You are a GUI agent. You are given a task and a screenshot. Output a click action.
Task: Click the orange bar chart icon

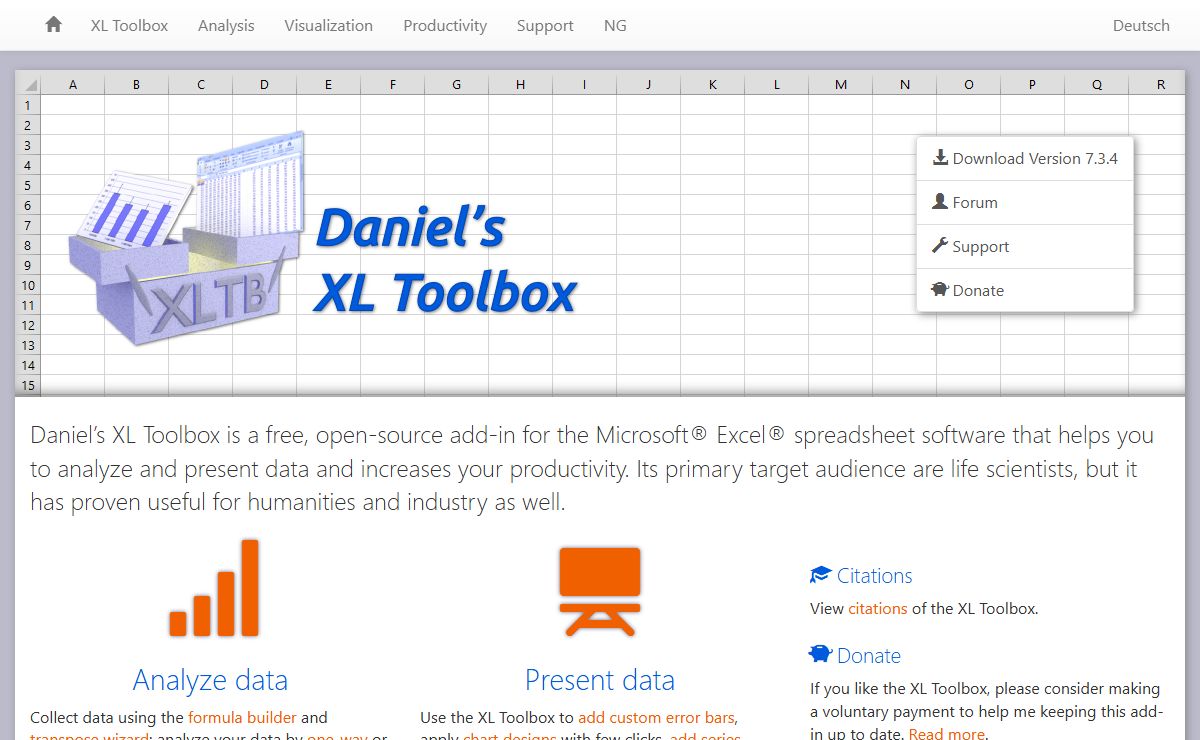pyautogui.click(x=214, y=588)
